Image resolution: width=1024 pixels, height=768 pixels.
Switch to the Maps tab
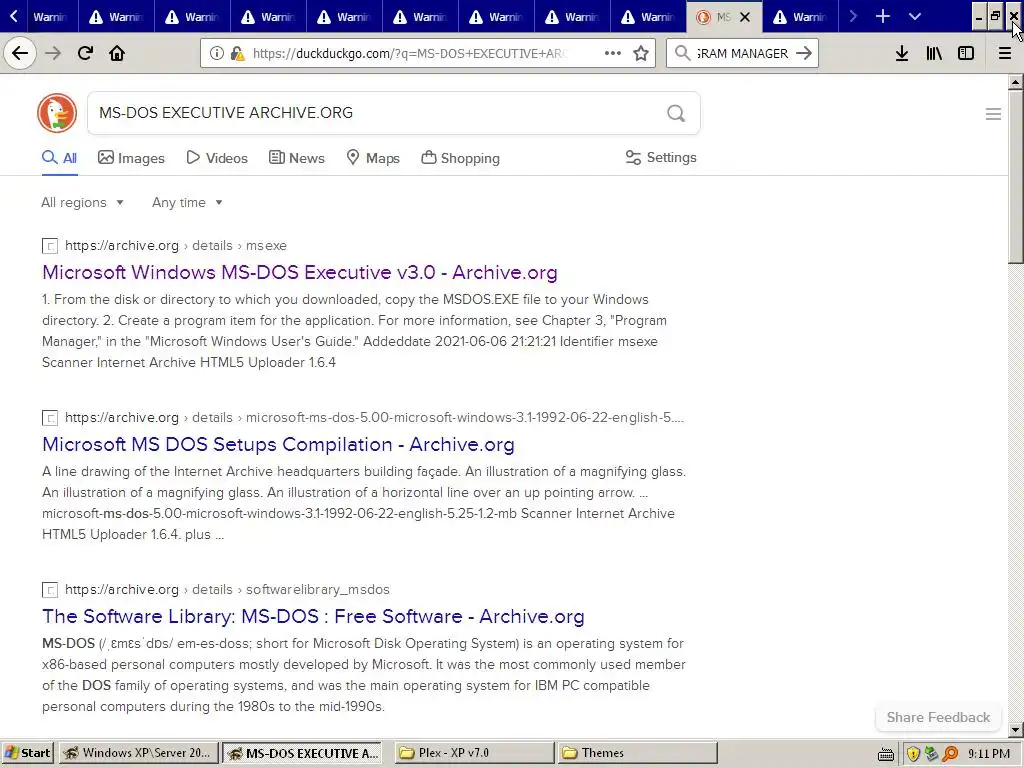tap(373, 158)
